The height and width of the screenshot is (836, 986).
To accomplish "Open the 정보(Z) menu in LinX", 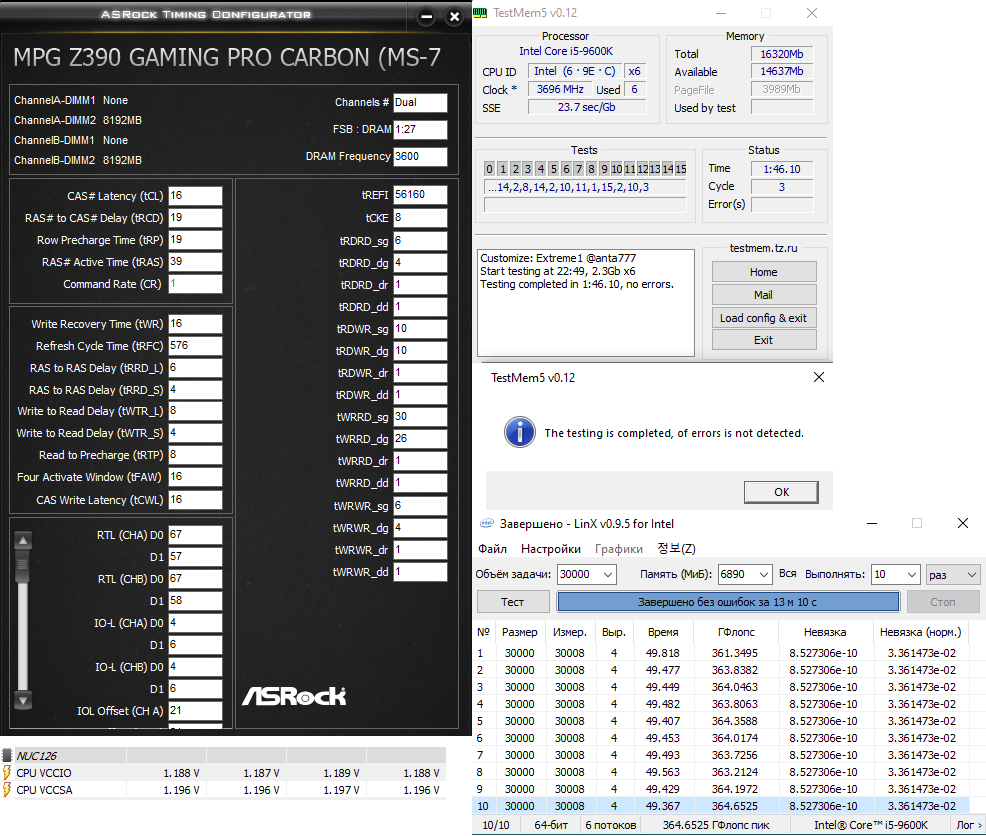I will [x=677, y=549].
